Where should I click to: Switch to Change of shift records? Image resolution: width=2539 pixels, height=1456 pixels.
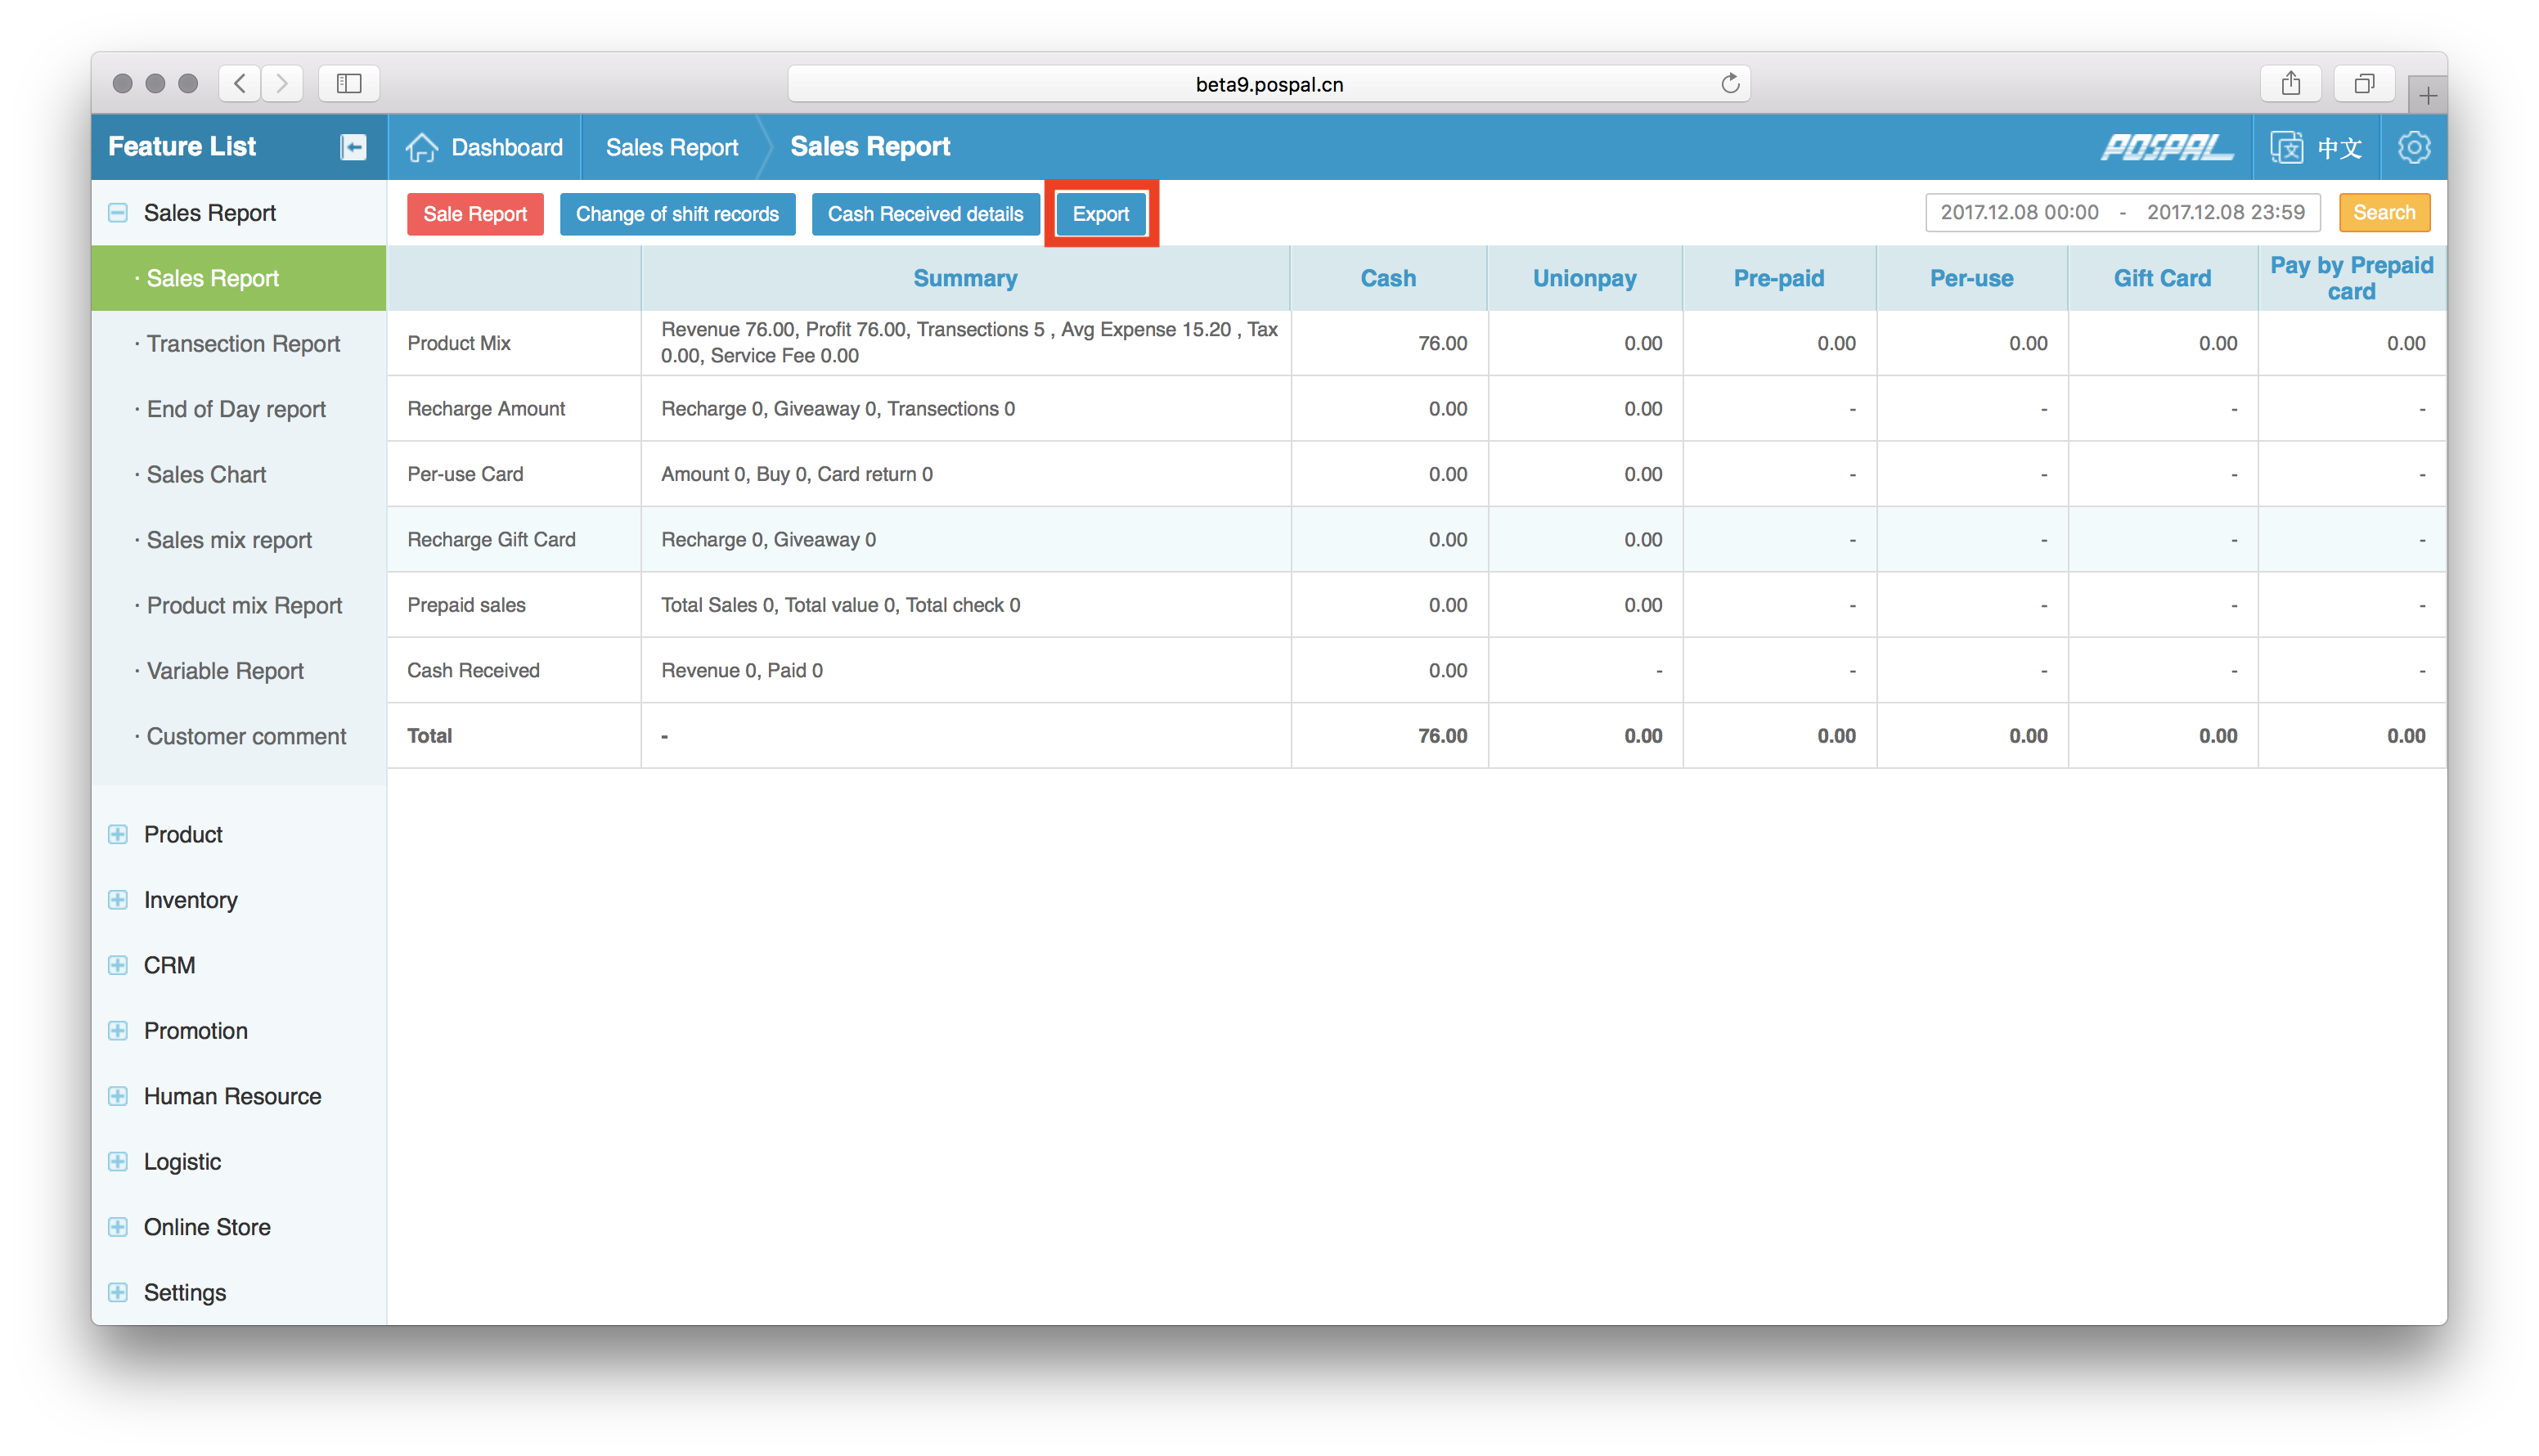click(677, 214)
